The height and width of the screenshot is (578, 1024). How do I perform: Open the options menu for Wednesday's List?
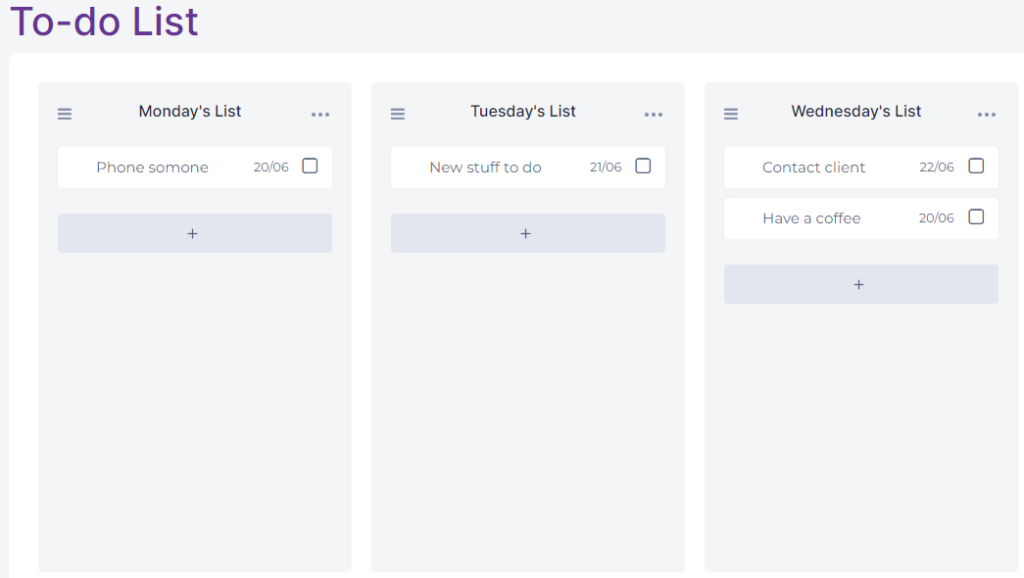[x=987, y=114]
